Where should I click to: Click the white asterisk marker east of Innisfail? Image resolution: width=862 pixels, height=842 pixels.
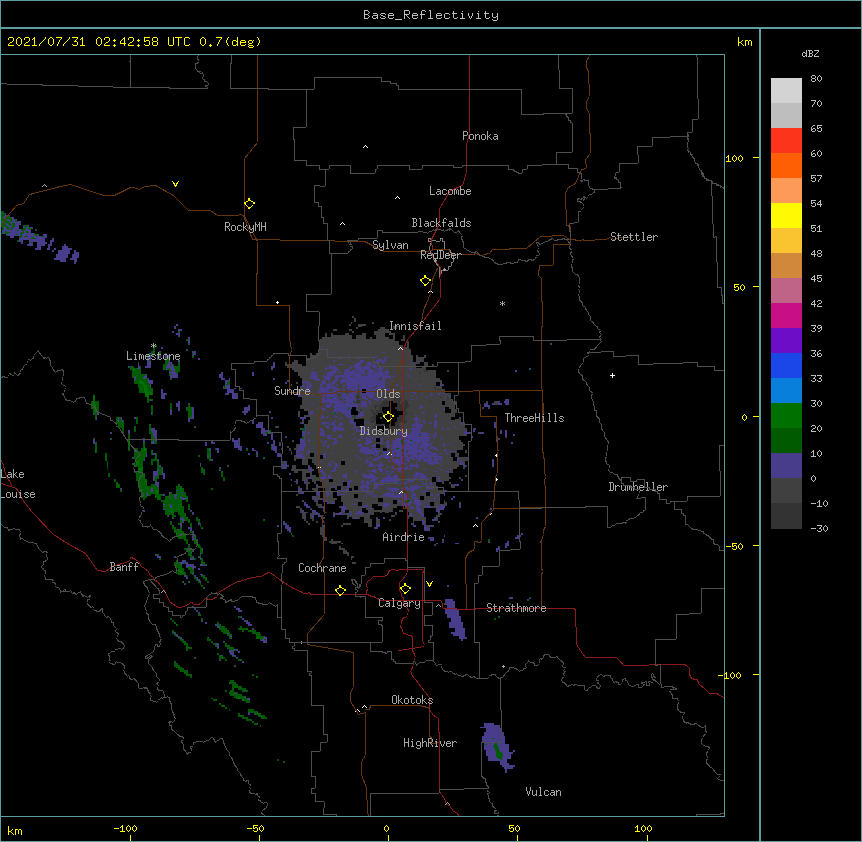click(502, 303)
